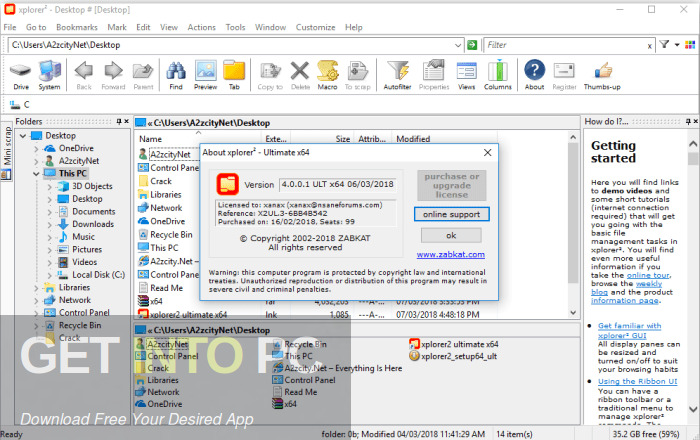700x440 pixels.
Task: Click the About question-mark icon
Action: (534, 75)
